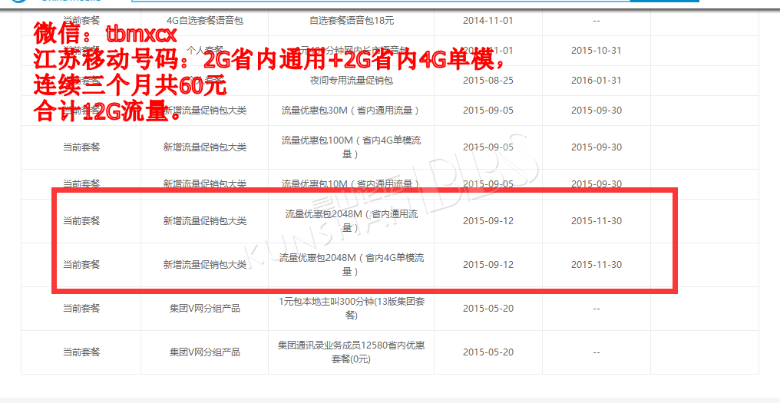
Task: Click 2015-09-05 in the 100M package row
Action: tap(488, 147)
